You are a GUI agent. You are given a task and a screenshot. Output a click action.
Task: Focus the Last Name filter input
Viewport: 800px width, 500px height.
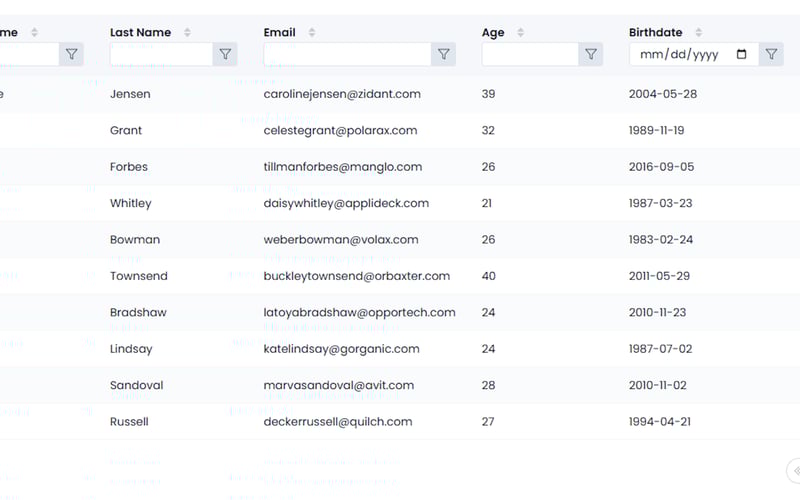(161, 54)
